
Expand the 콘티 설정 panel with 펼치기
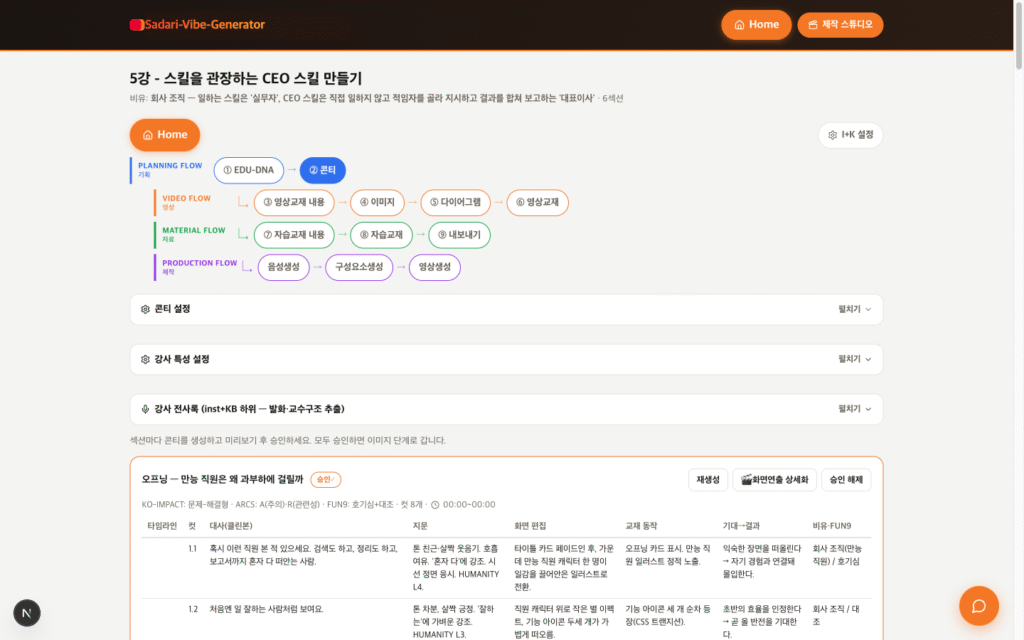[x=854, y=309]
